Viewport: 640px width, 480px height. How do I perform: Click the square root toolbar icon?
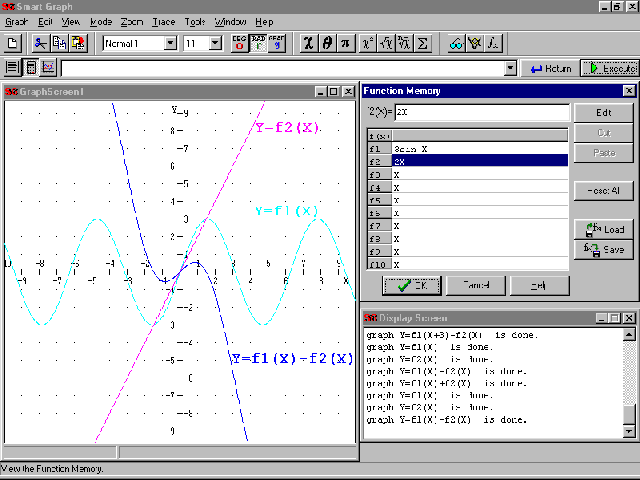386,43
